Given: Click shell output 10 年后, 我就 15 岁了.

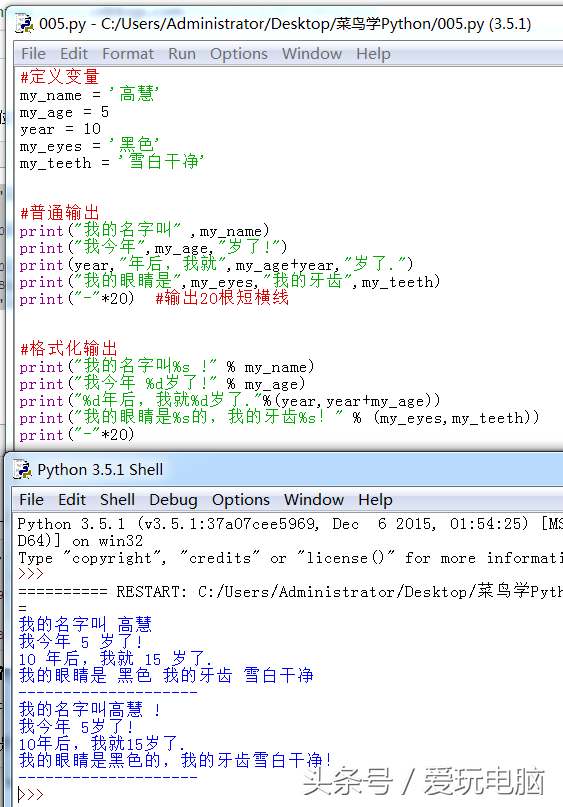Looking at the screenshot, I should point(115,658).
